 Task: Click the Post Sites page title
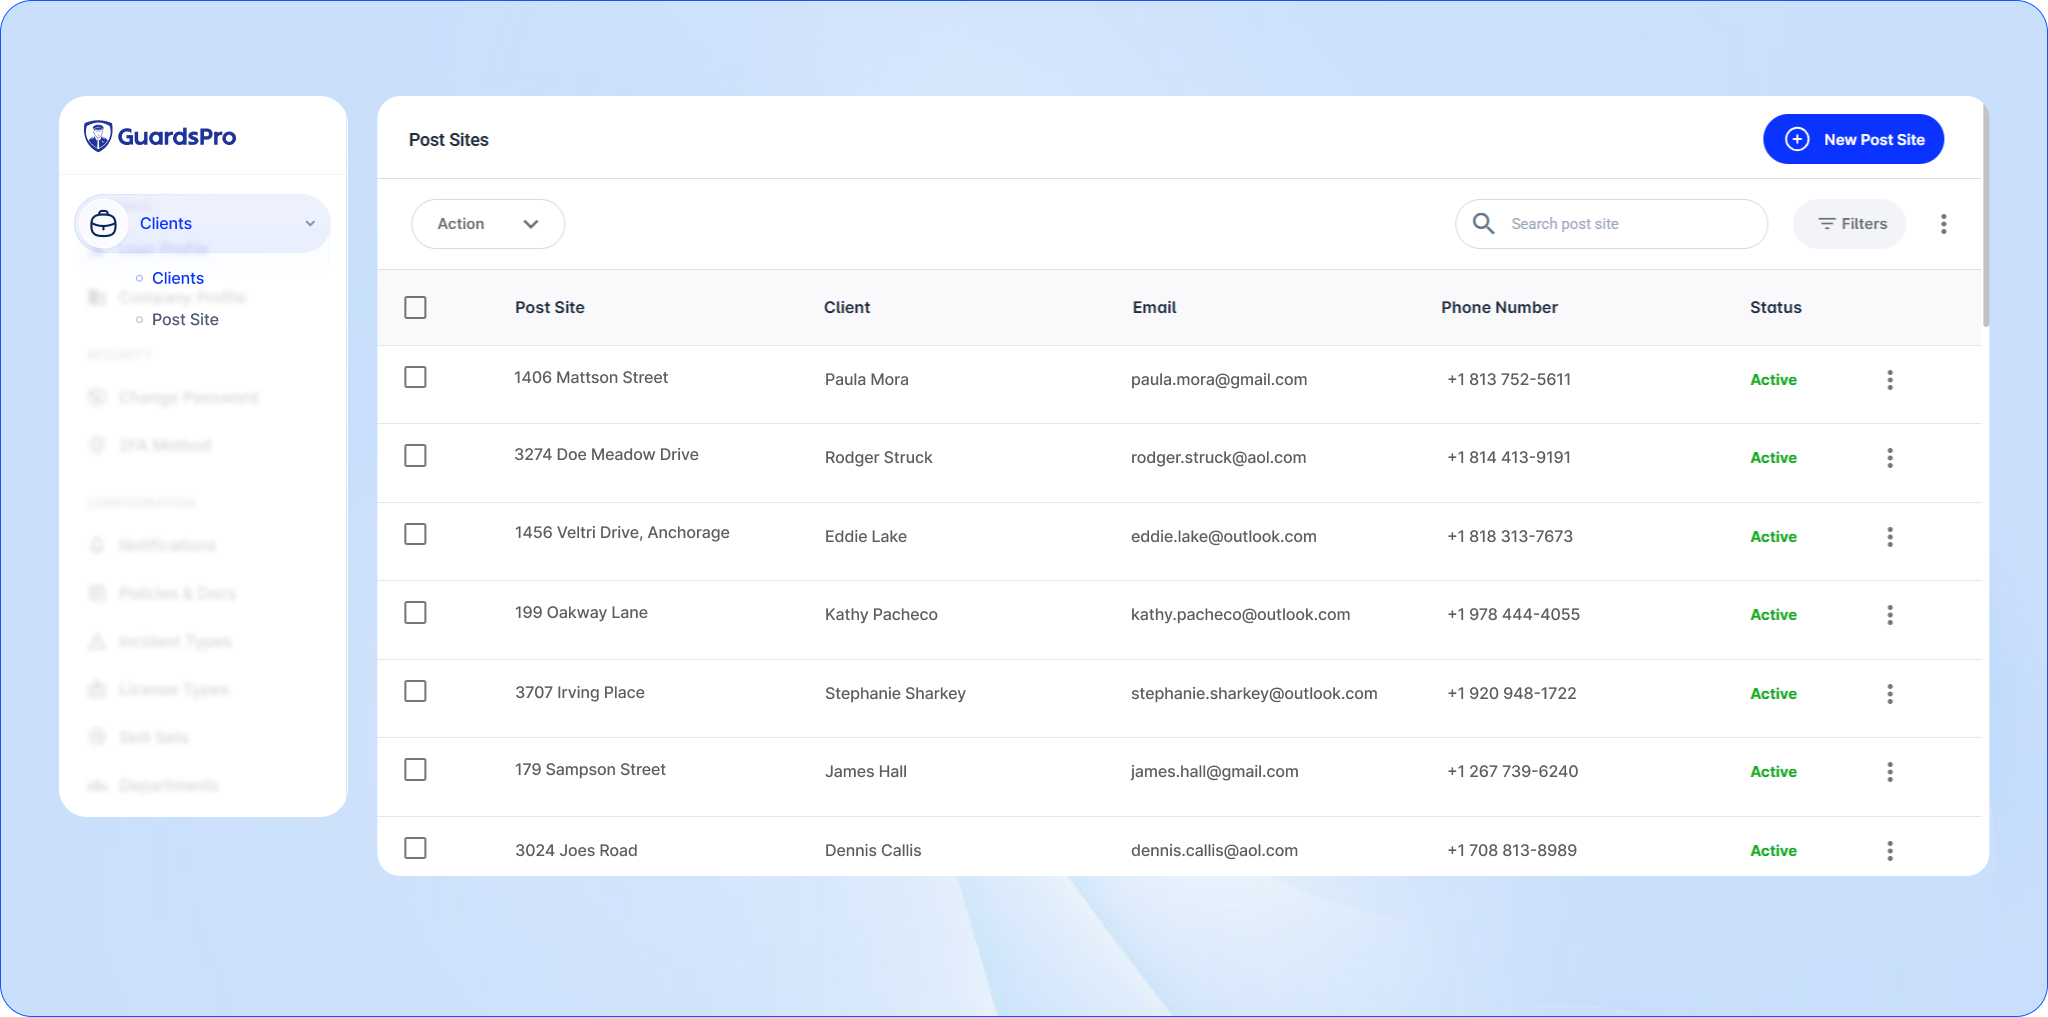pos(449,140)
